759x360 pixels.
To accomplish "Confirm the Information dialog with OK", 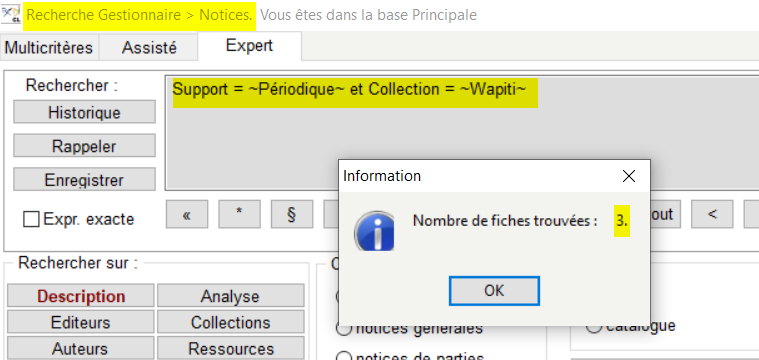I will click(494, 291).
